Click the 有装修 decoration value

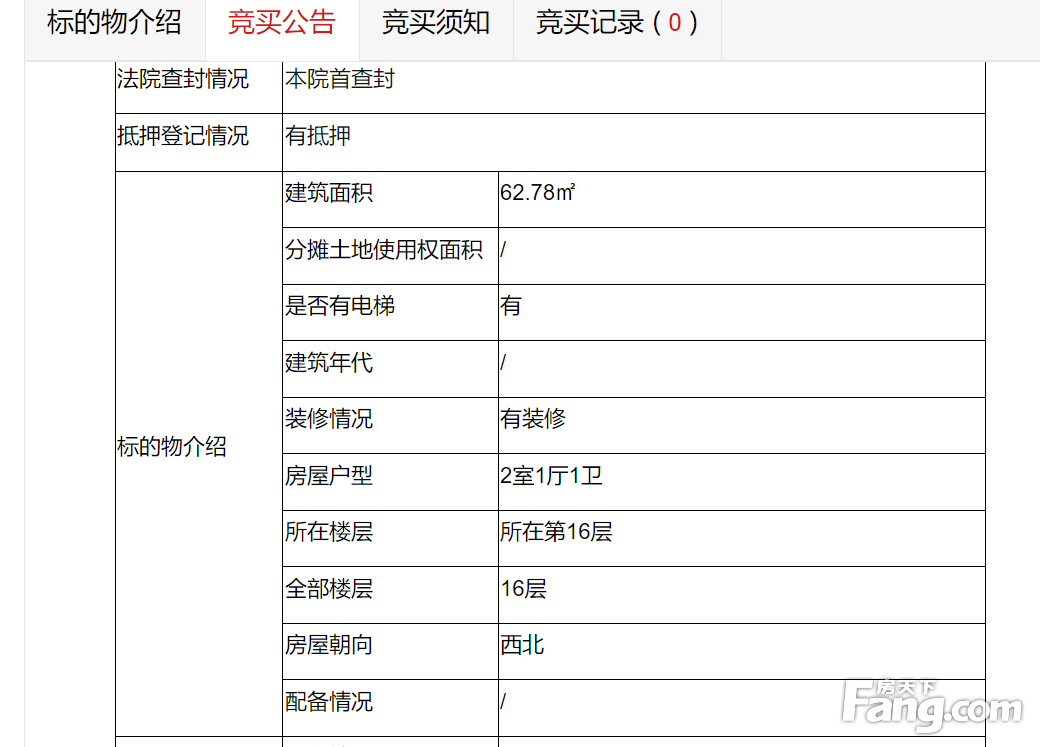tap(533, 419)
